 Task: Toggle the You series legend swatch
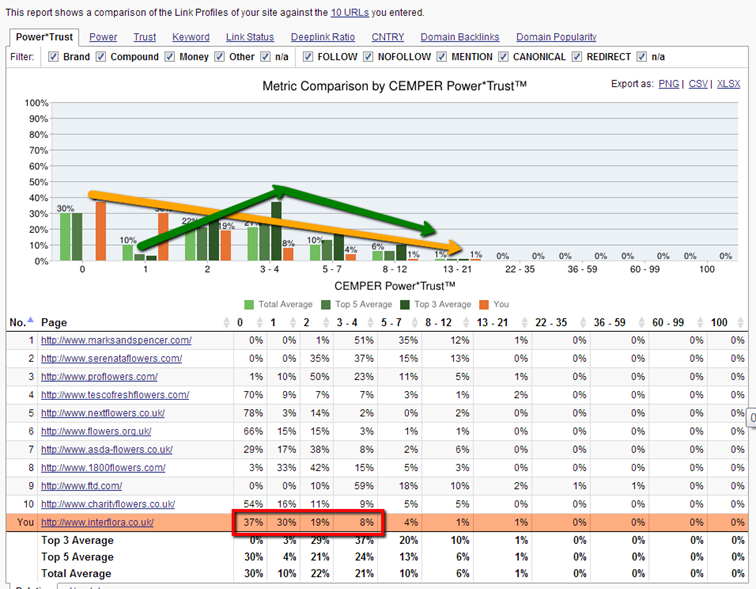484,305
